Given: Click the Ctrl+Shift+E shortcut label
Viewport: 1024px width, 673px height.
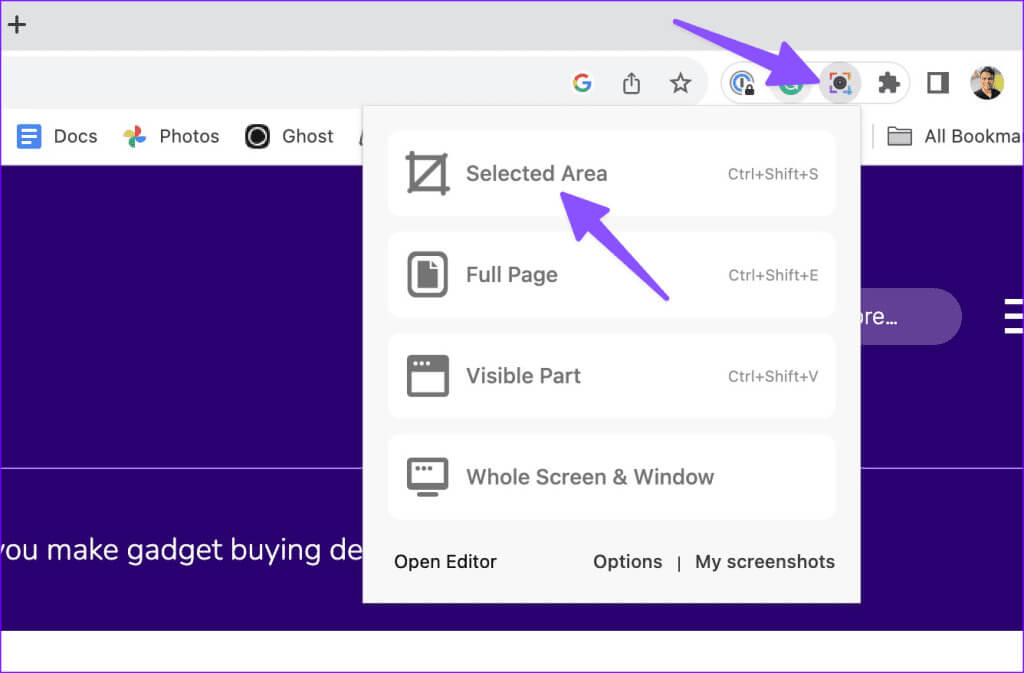Looking at the screenshot, I should click(x=773, y=275).
